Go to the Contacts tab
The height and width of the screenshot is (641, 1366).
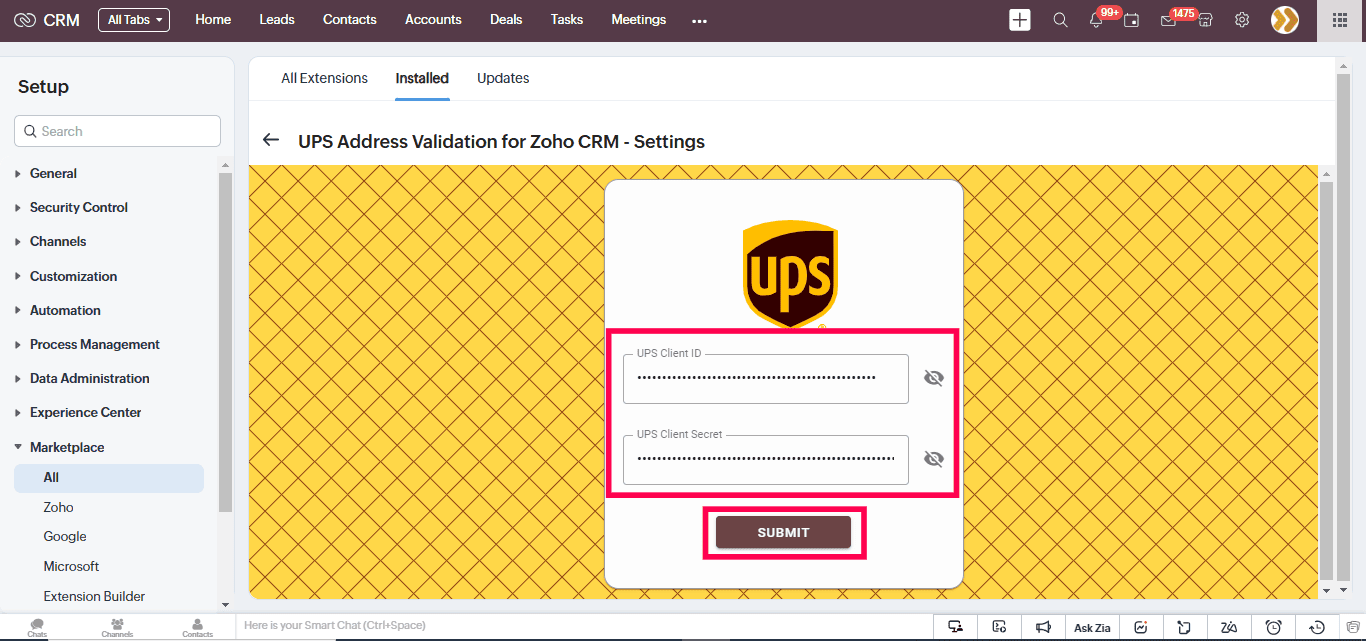(350, 20)
